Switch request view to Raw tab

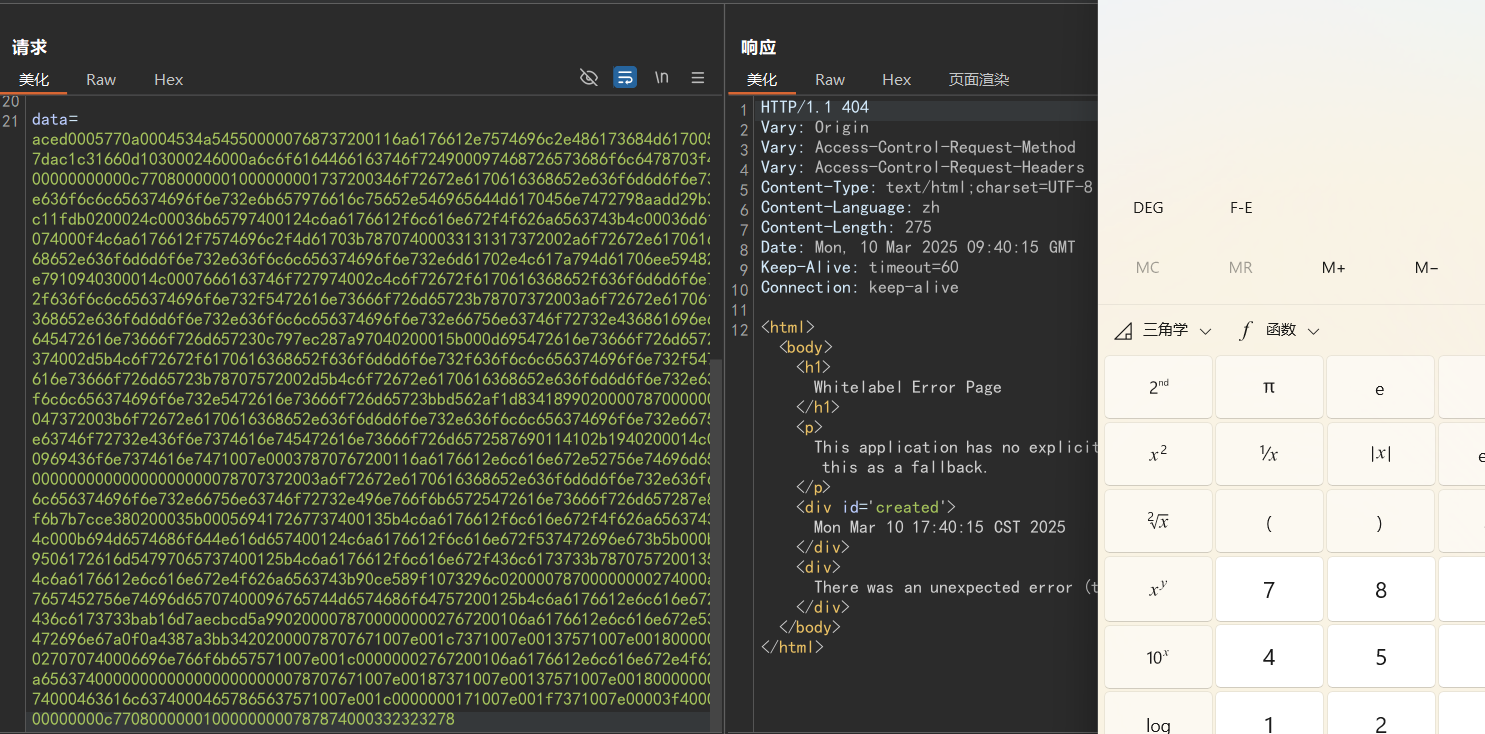click(x=101, y=80)
